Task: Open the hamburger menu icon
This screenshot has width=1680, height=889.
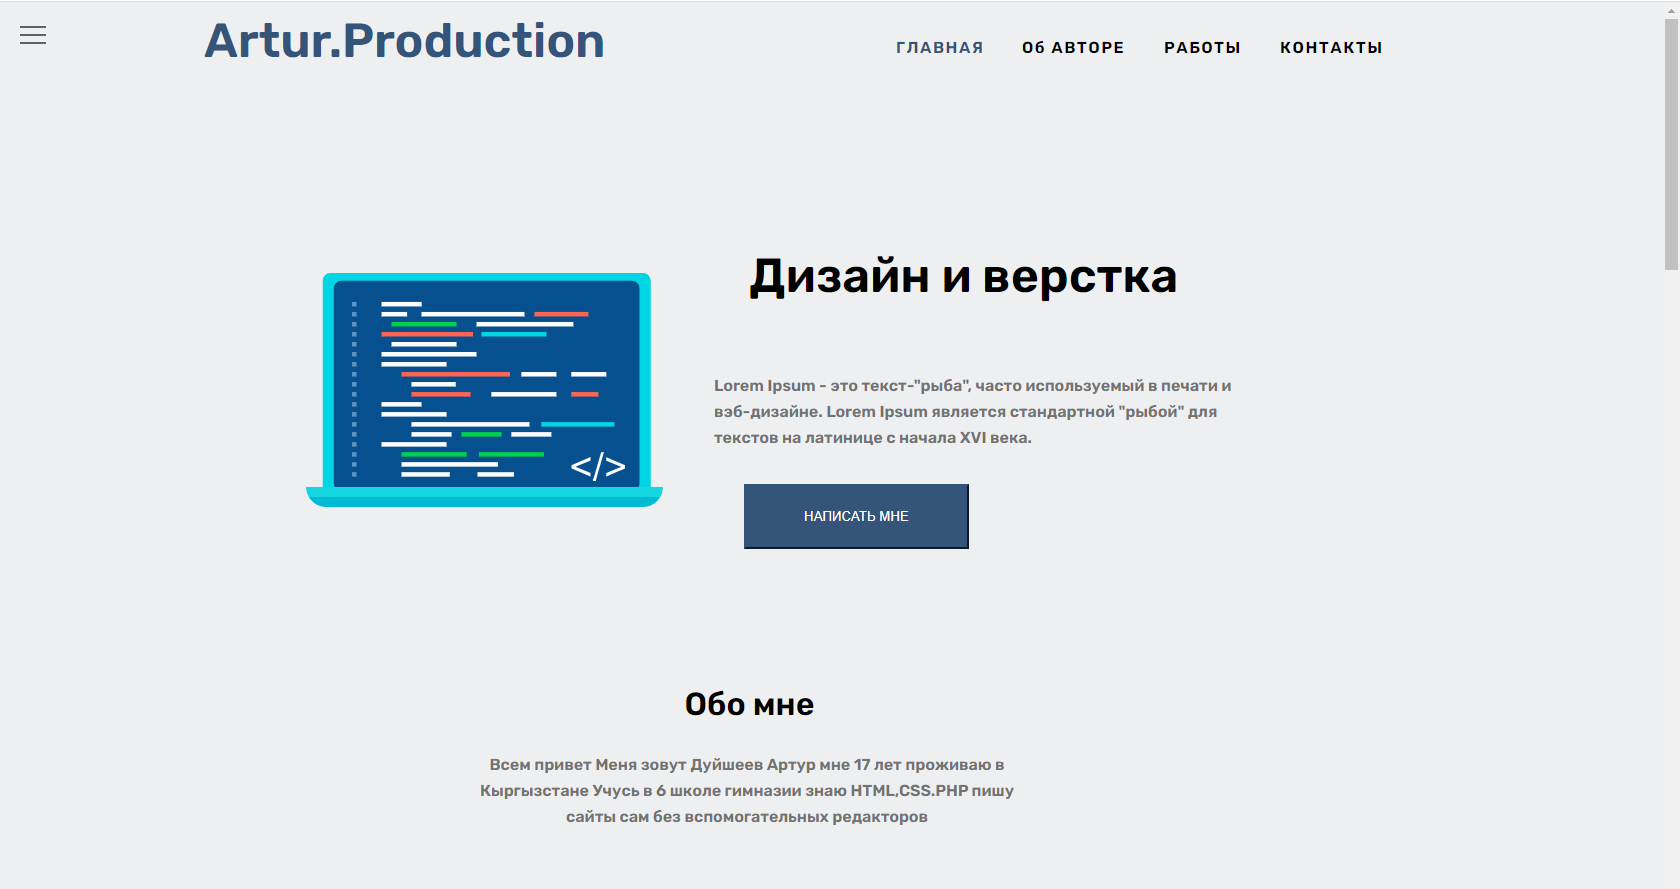Action: pyautogui.click(x=33, y=35)
